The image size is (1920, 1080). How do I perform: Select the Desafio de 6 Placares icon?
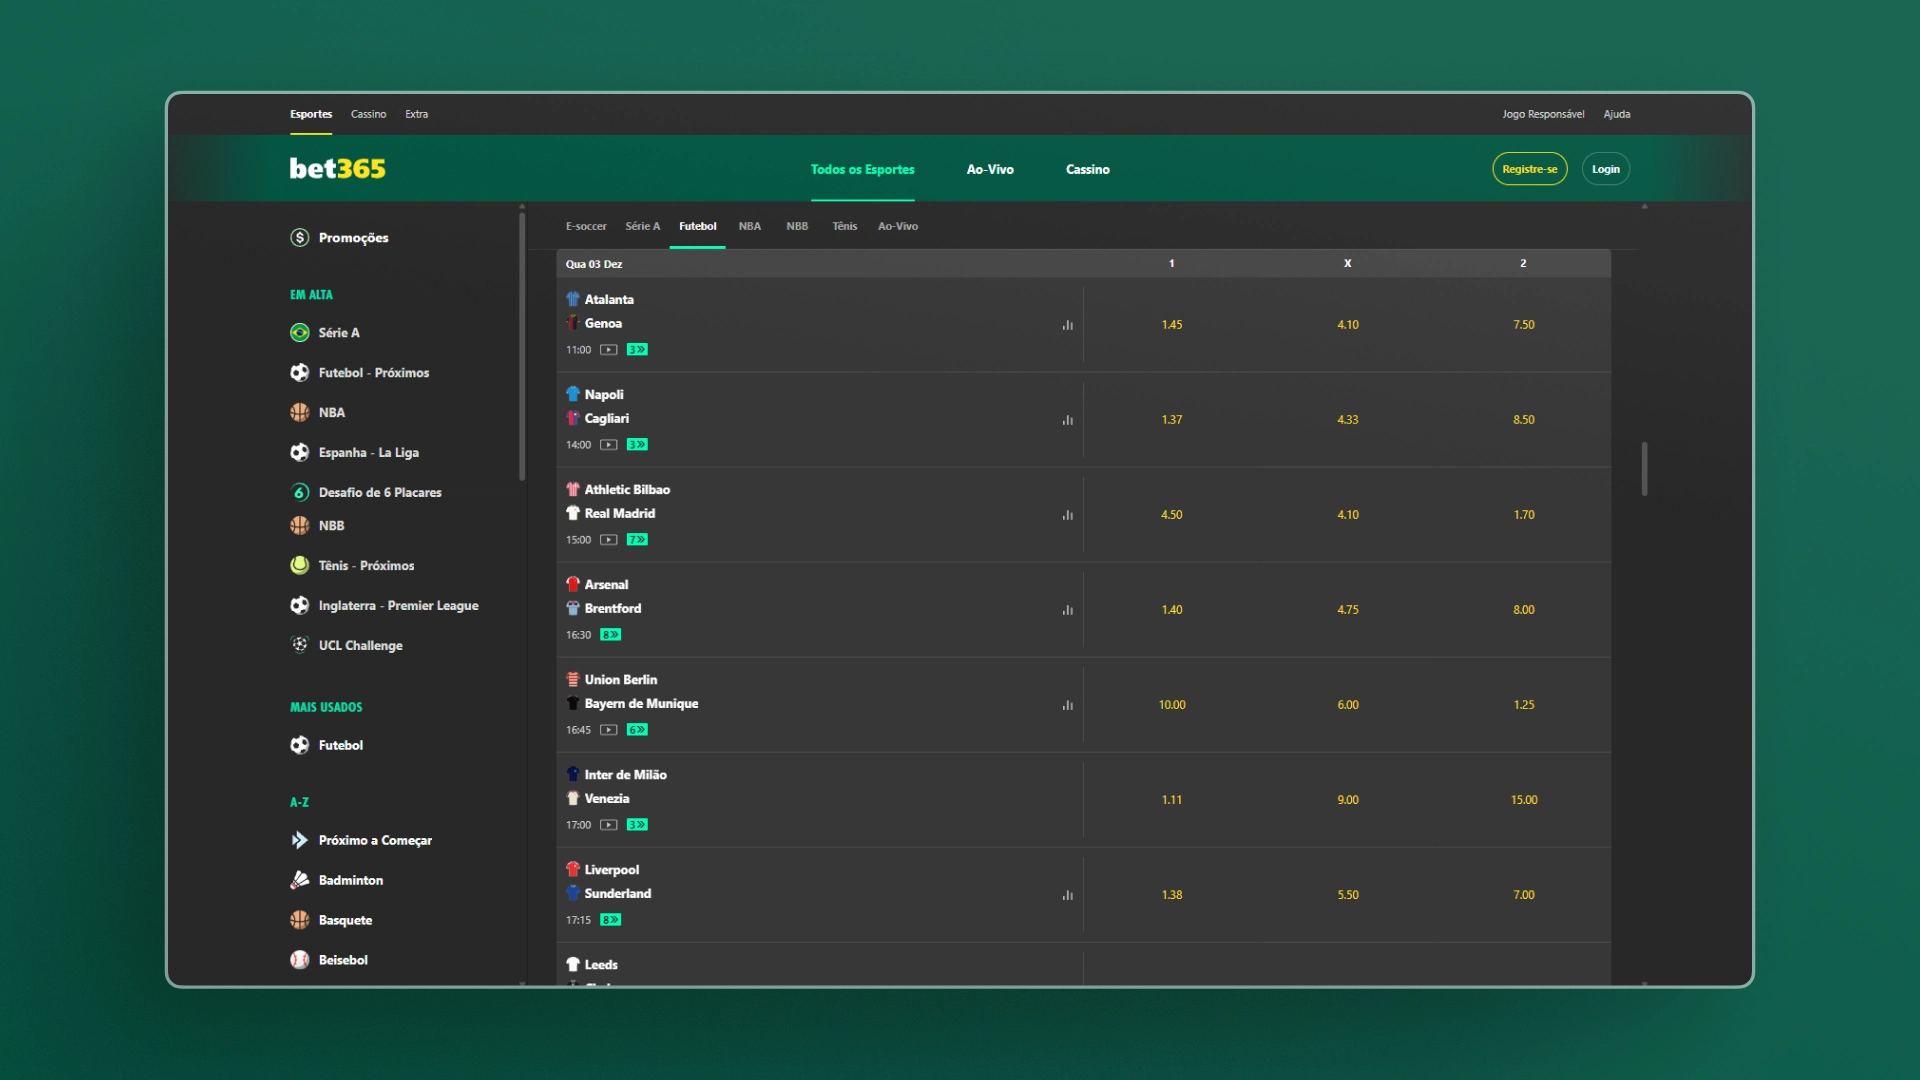(299, 491)
